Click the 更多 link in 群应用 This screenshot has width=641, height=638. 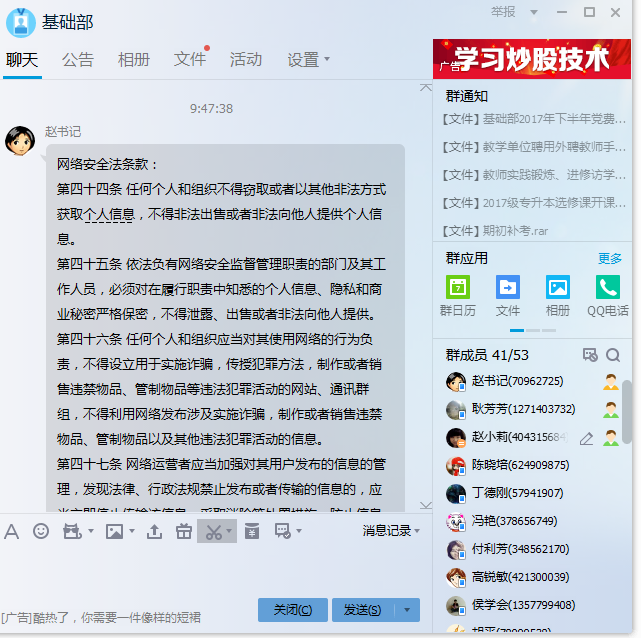tap(609, 258)
